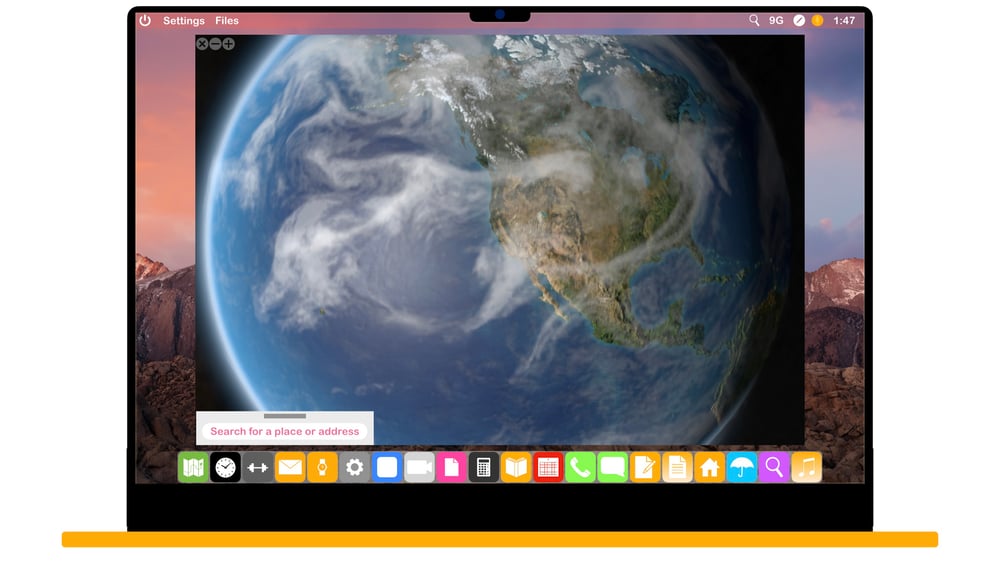Viewport: 1000px width, 562px height.
Task: Open the green Messages app in dock
Action: (x=613, y=468)
